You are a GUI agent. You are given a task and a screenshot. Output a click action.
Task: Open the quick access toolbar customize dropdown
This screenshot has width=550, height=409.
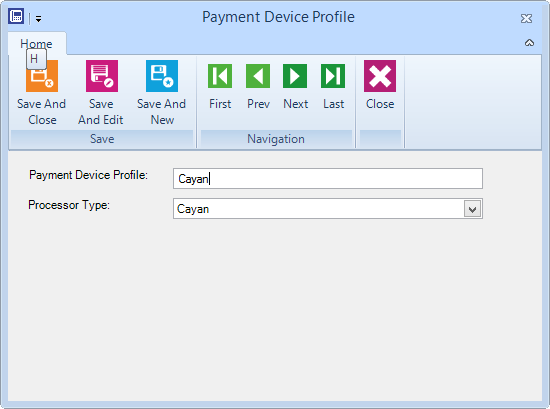[x=39, y=19]
